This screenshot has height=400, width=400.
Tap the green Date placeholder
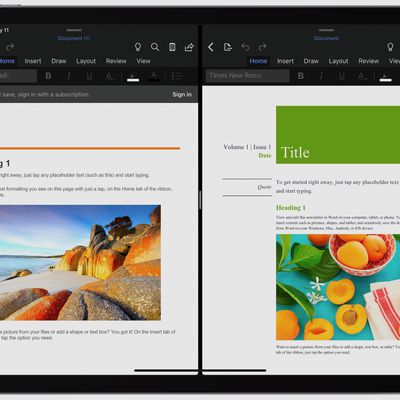(265, 155)
